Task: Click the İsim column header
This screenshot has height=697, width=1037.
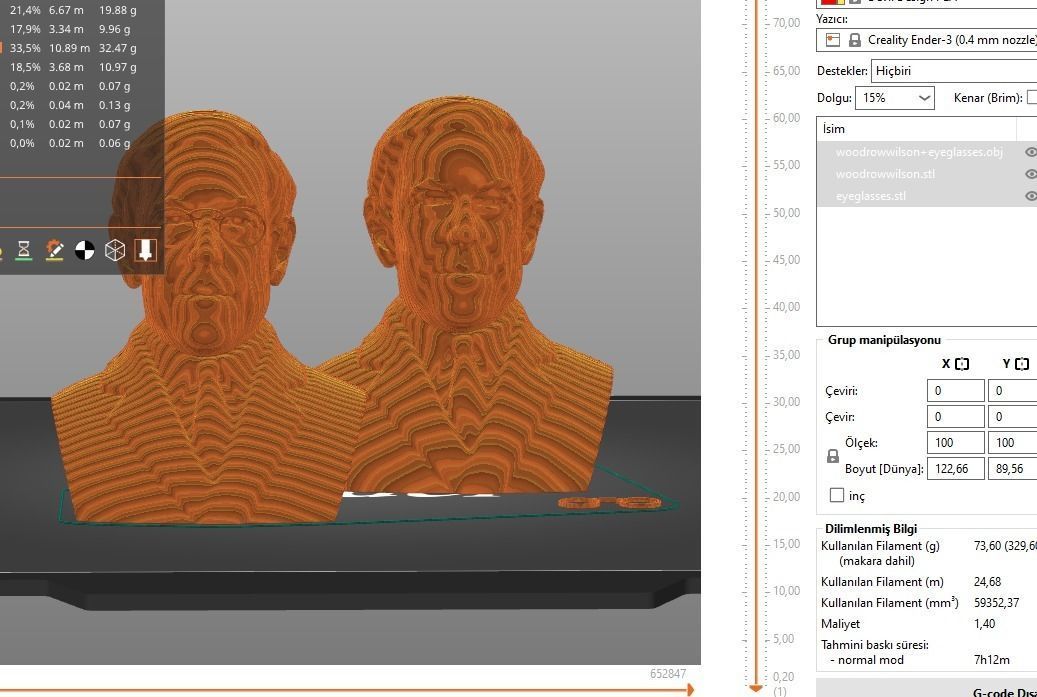Action: [917, 129]
